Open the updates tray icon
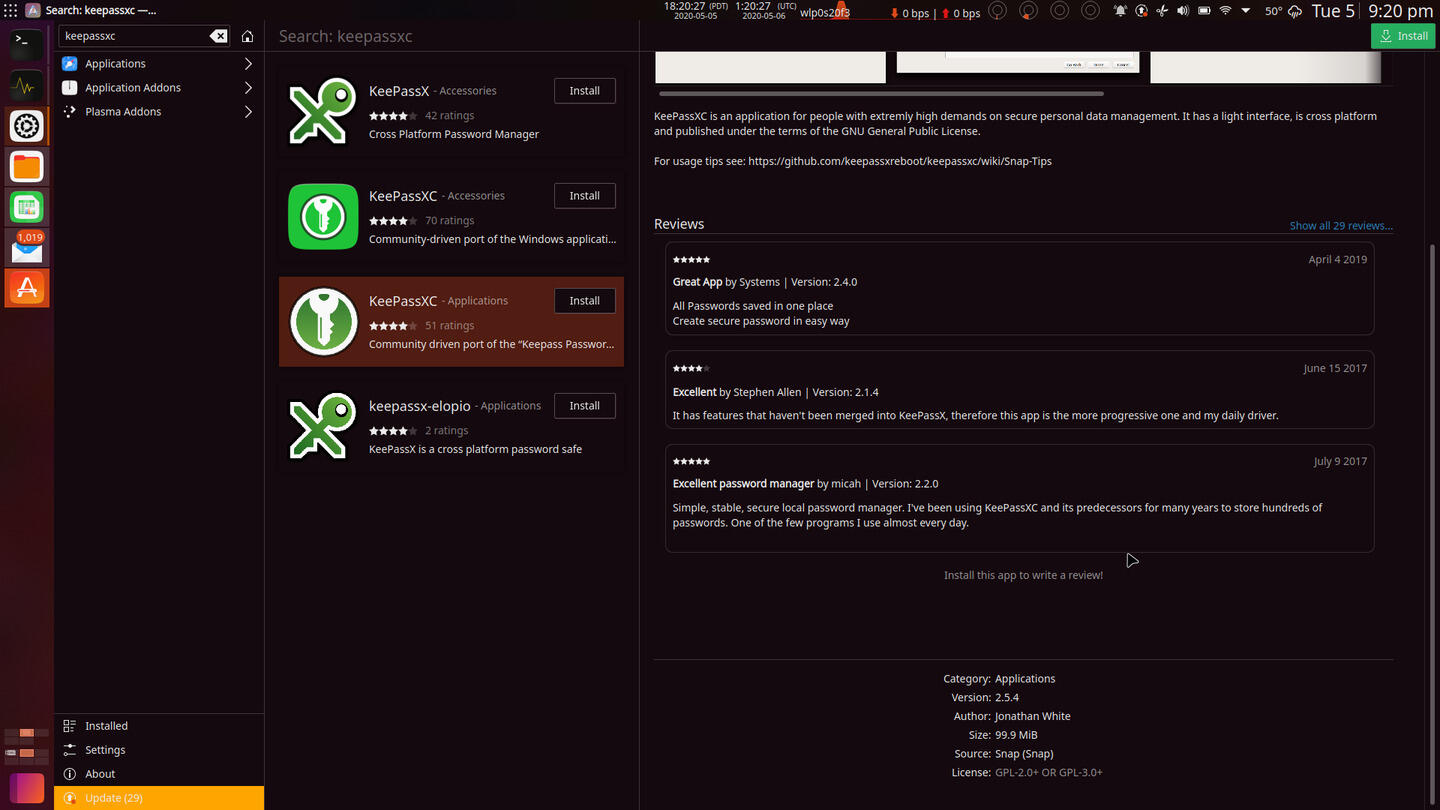1440x810 pixels. point(1141,11)
